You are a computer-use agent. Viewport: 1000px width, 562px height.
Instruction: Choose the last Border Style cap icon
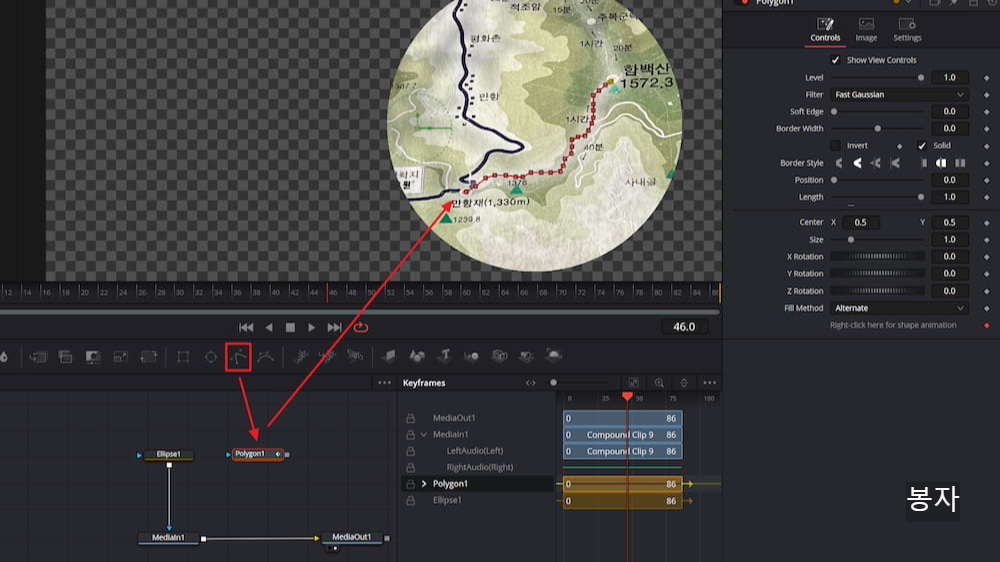tap(960, 163)
